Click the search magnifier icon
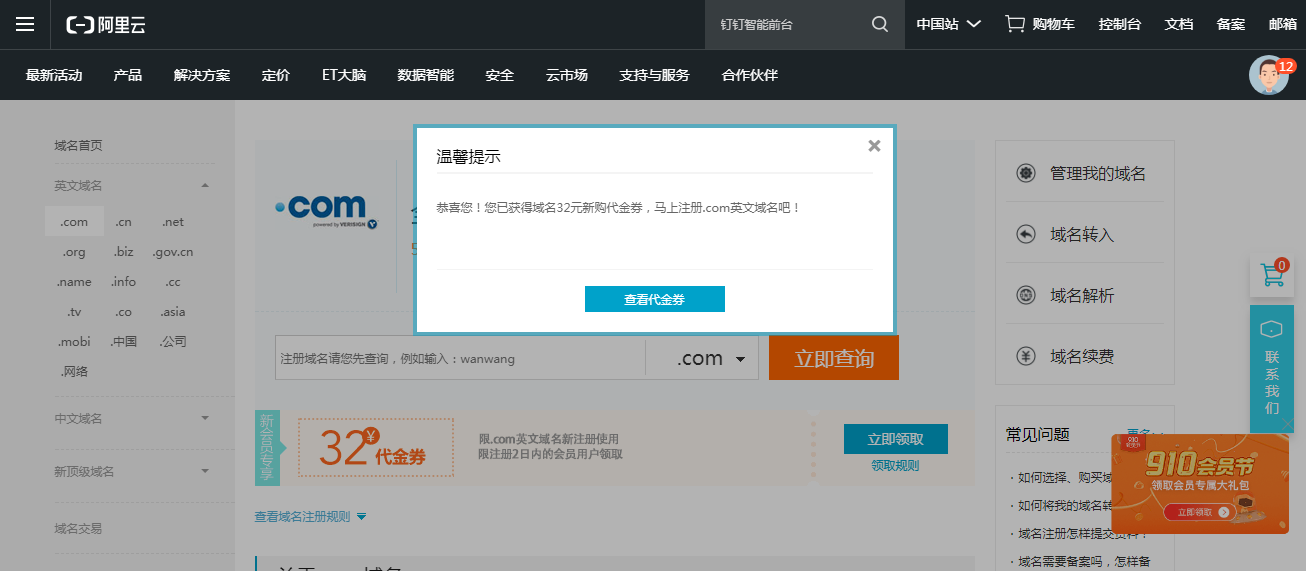The image size is (1306, 571). pos(880,25)
